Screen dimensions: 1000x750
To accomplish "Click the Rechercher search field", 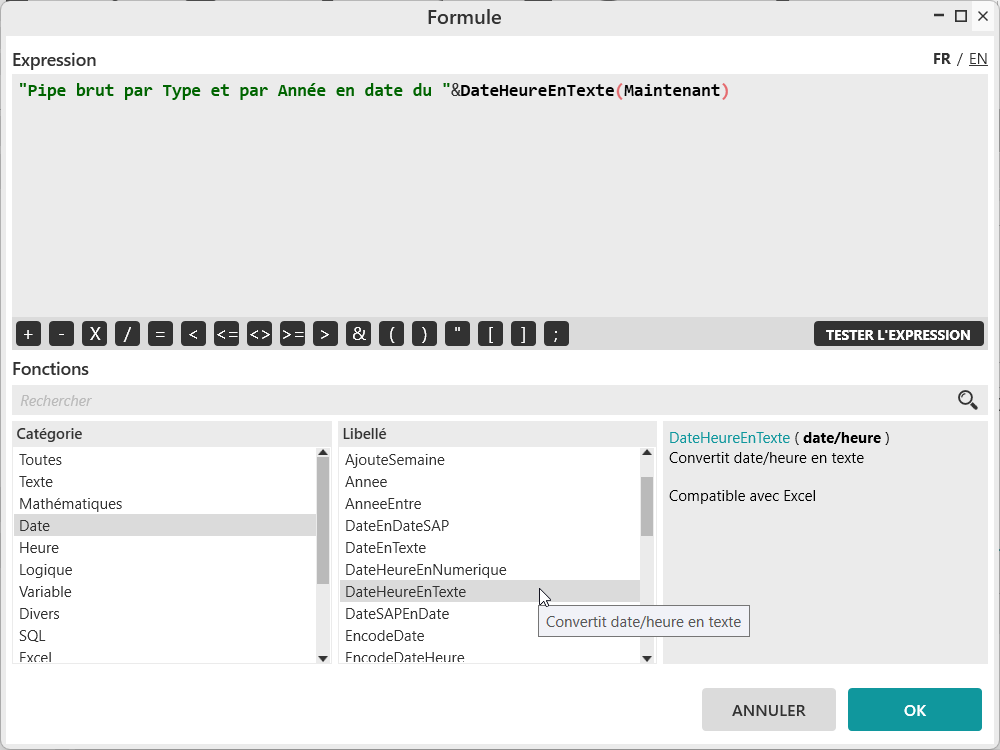I will [480, 400].
